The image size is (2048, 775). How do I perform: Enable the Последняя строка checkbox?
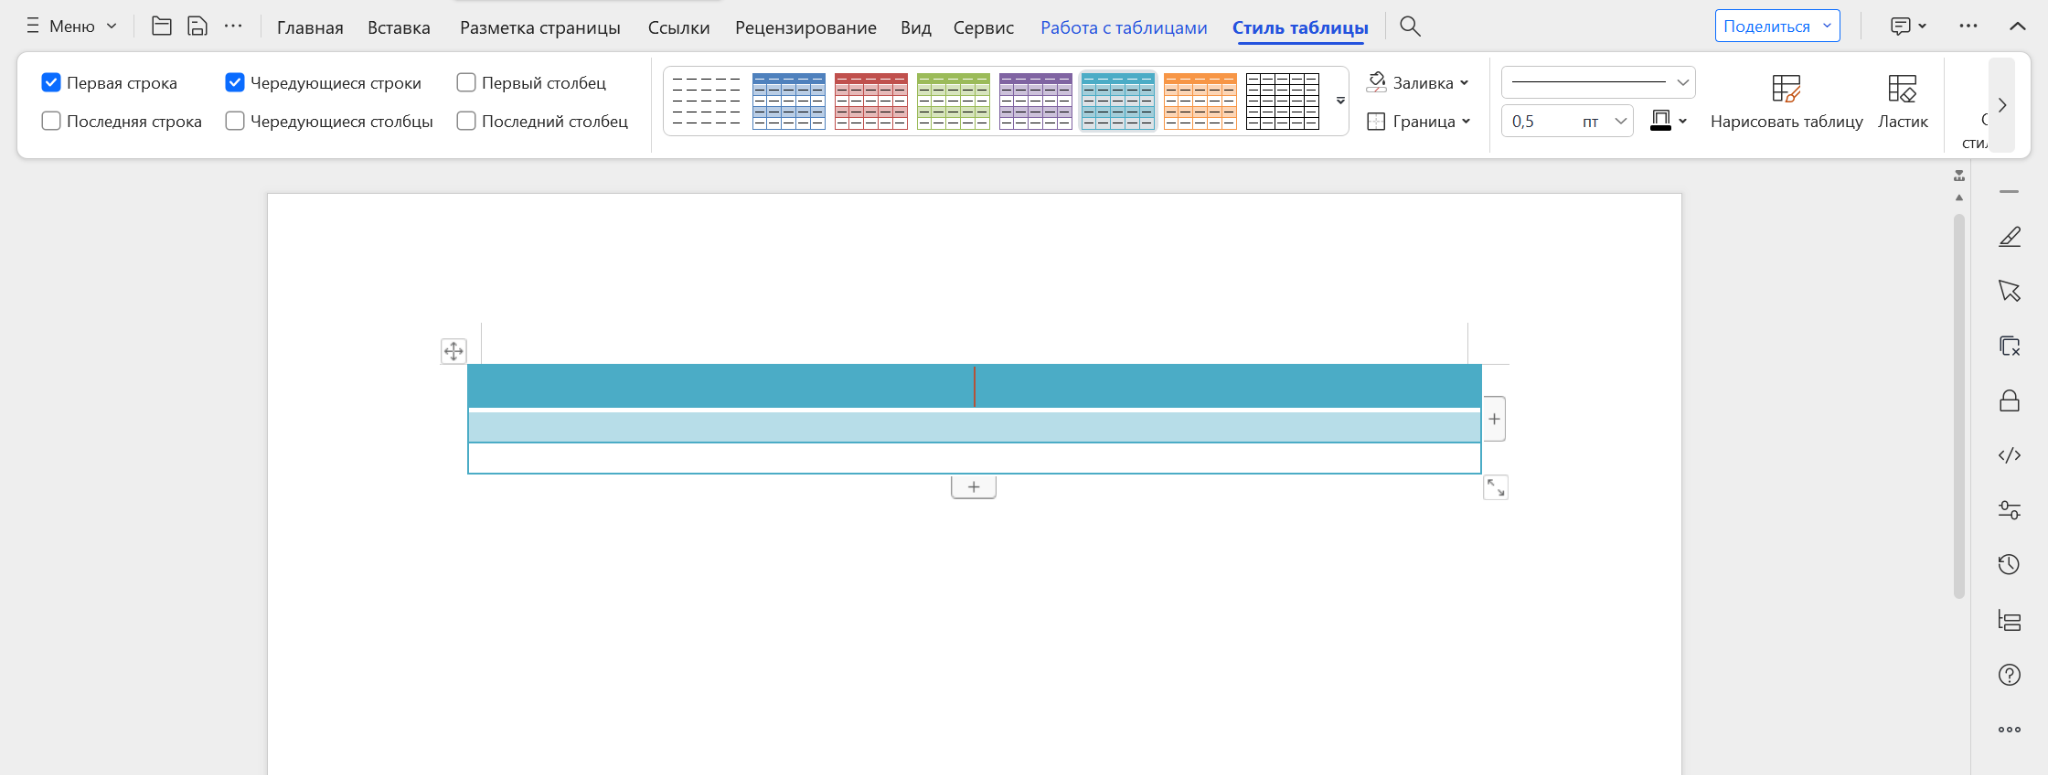click(x=51, y=121)
